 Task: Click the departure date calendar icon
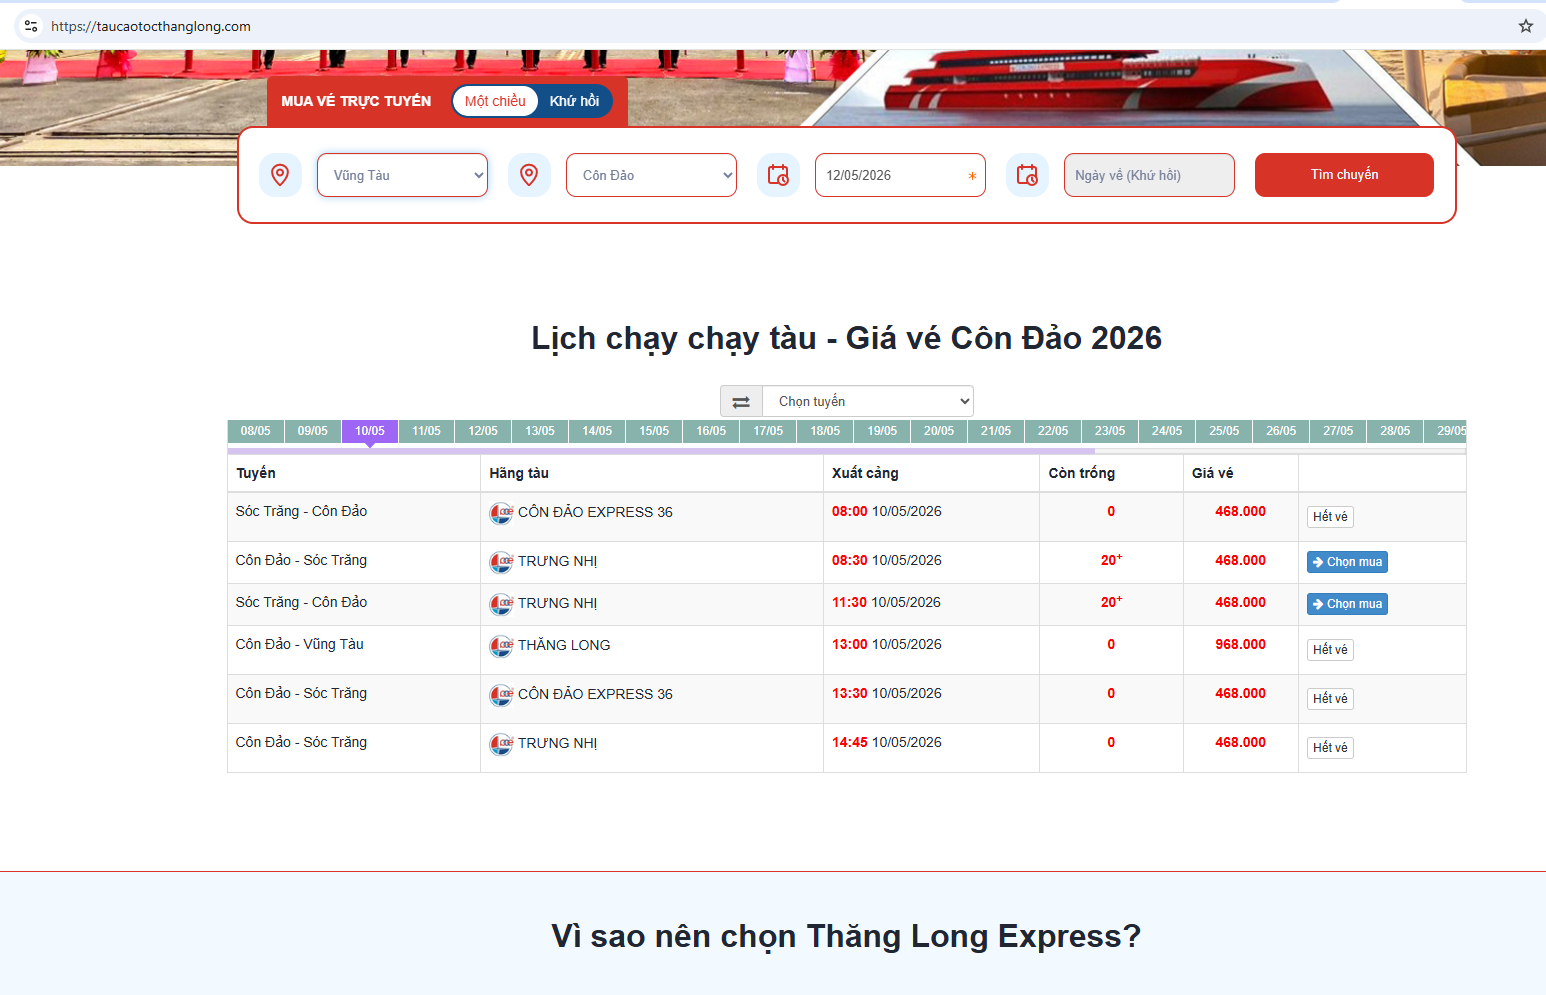pos(778,175)
